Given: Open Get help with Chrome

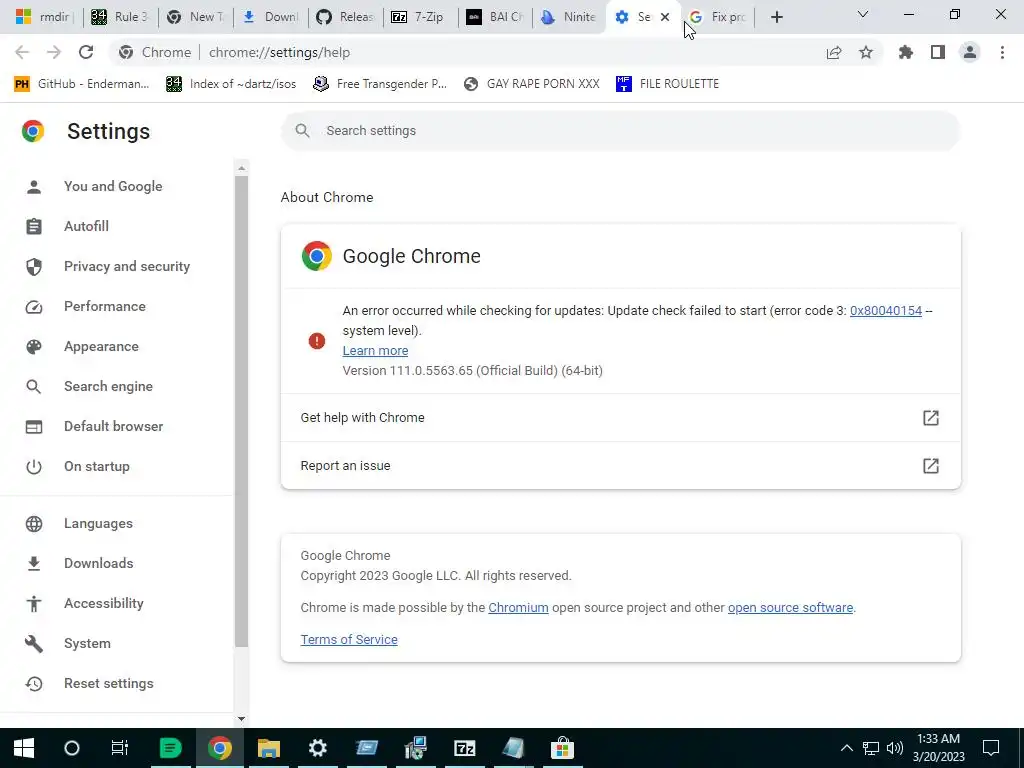Looking at the screenshot, I should pos(620,417).
